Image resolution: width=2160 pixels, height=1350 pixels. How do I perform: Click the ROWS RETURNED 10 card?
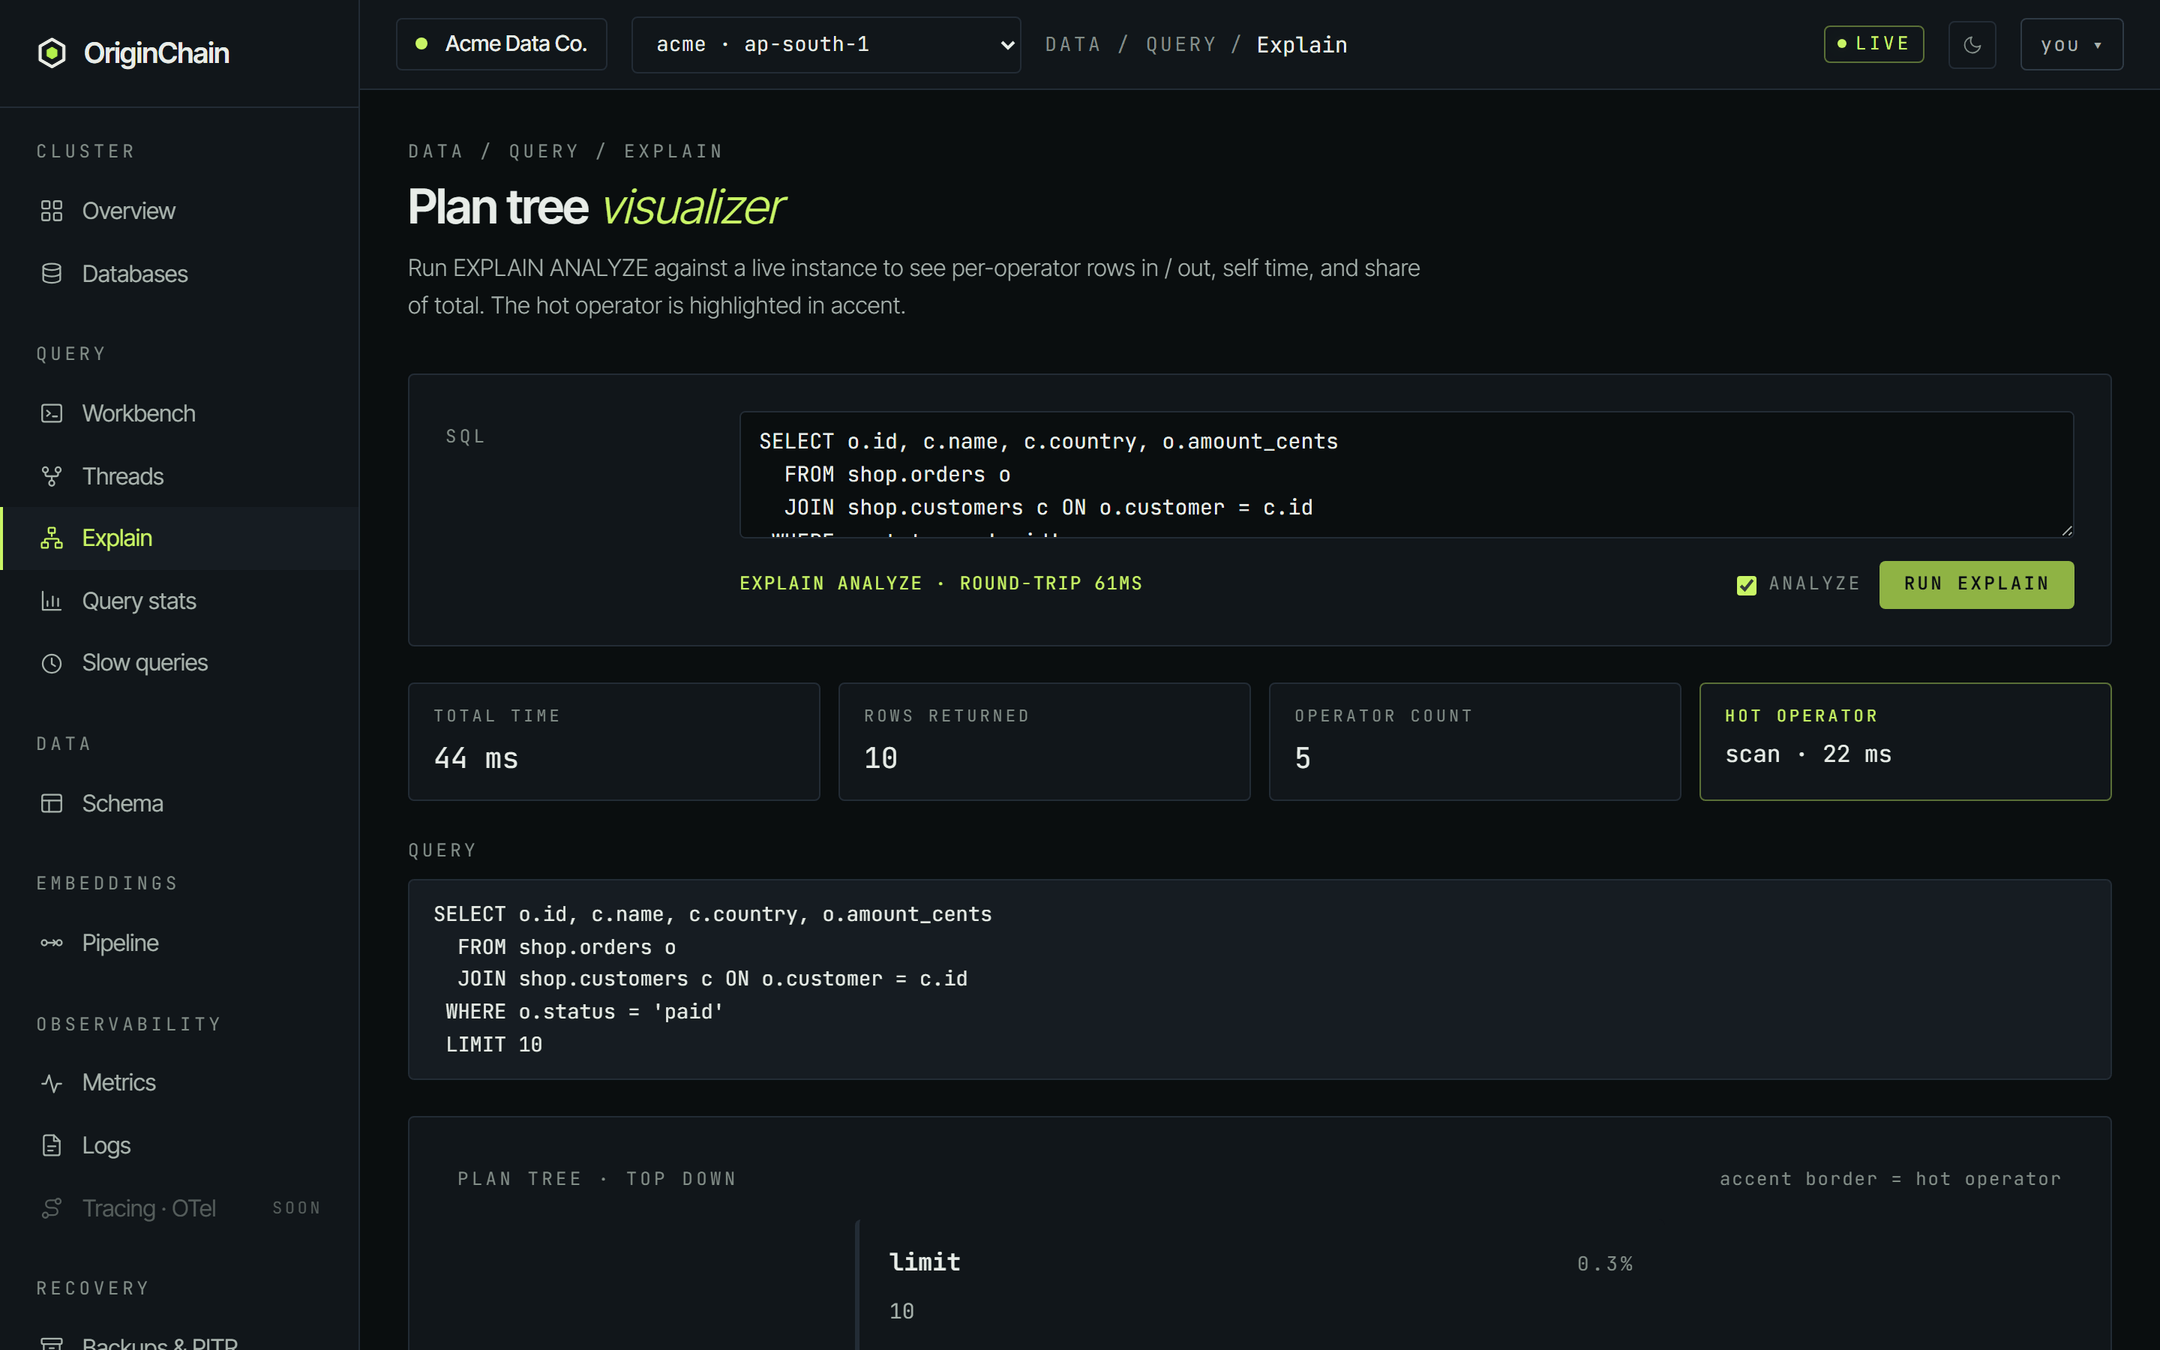[1044, 741]
